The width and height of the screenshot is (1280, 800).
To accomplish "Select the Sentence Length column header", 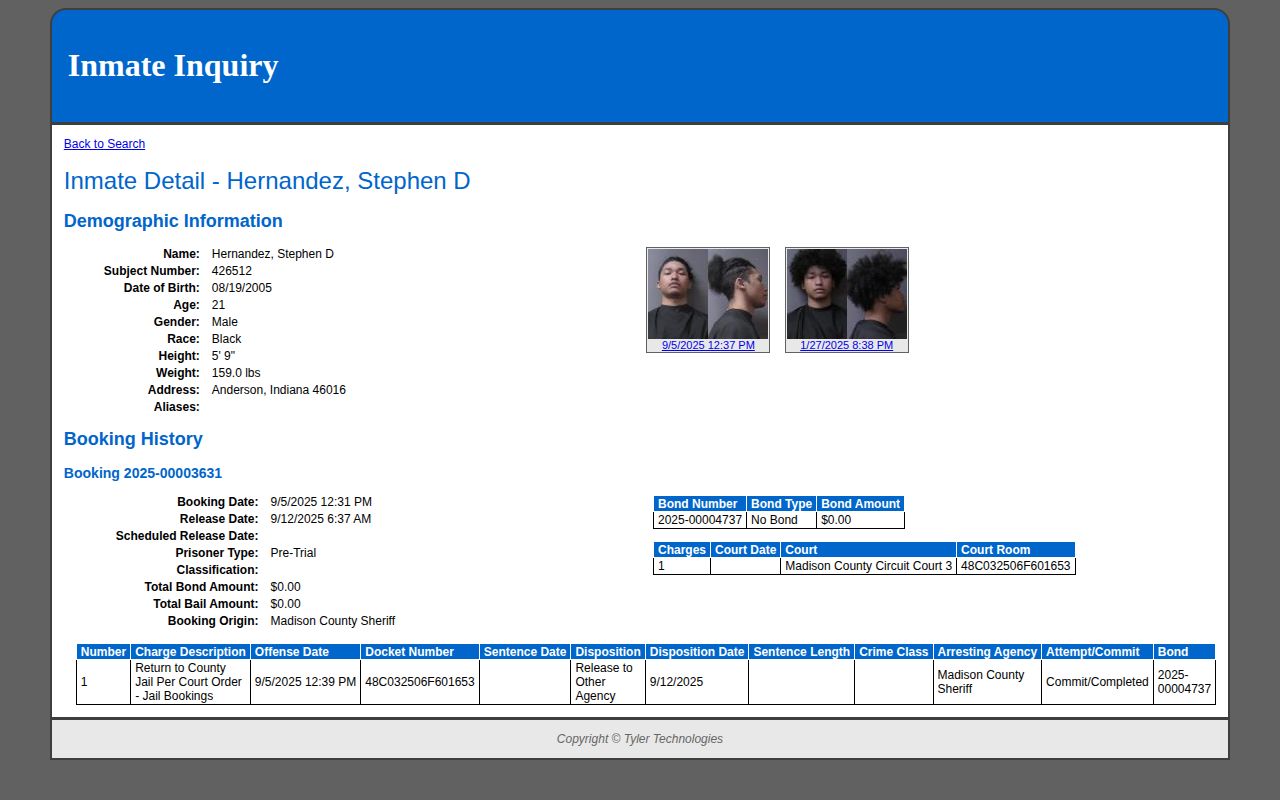I will [801, 652].
